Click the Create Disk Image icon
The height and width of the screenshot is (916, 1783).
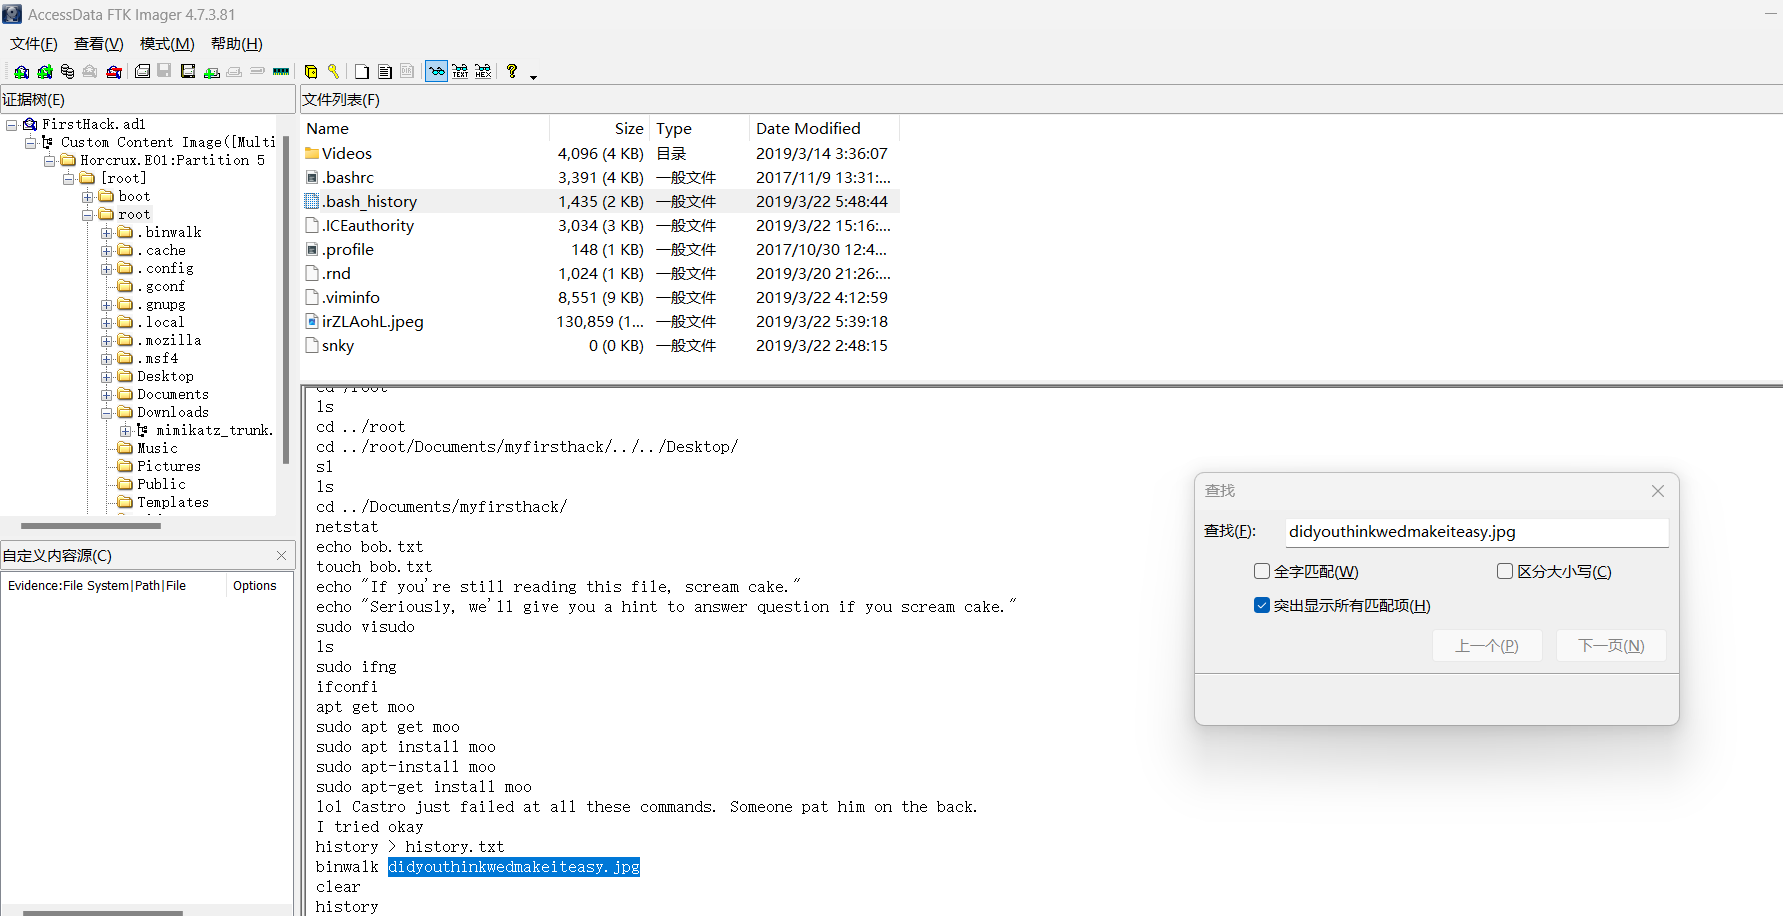click(x=142, y=71)
